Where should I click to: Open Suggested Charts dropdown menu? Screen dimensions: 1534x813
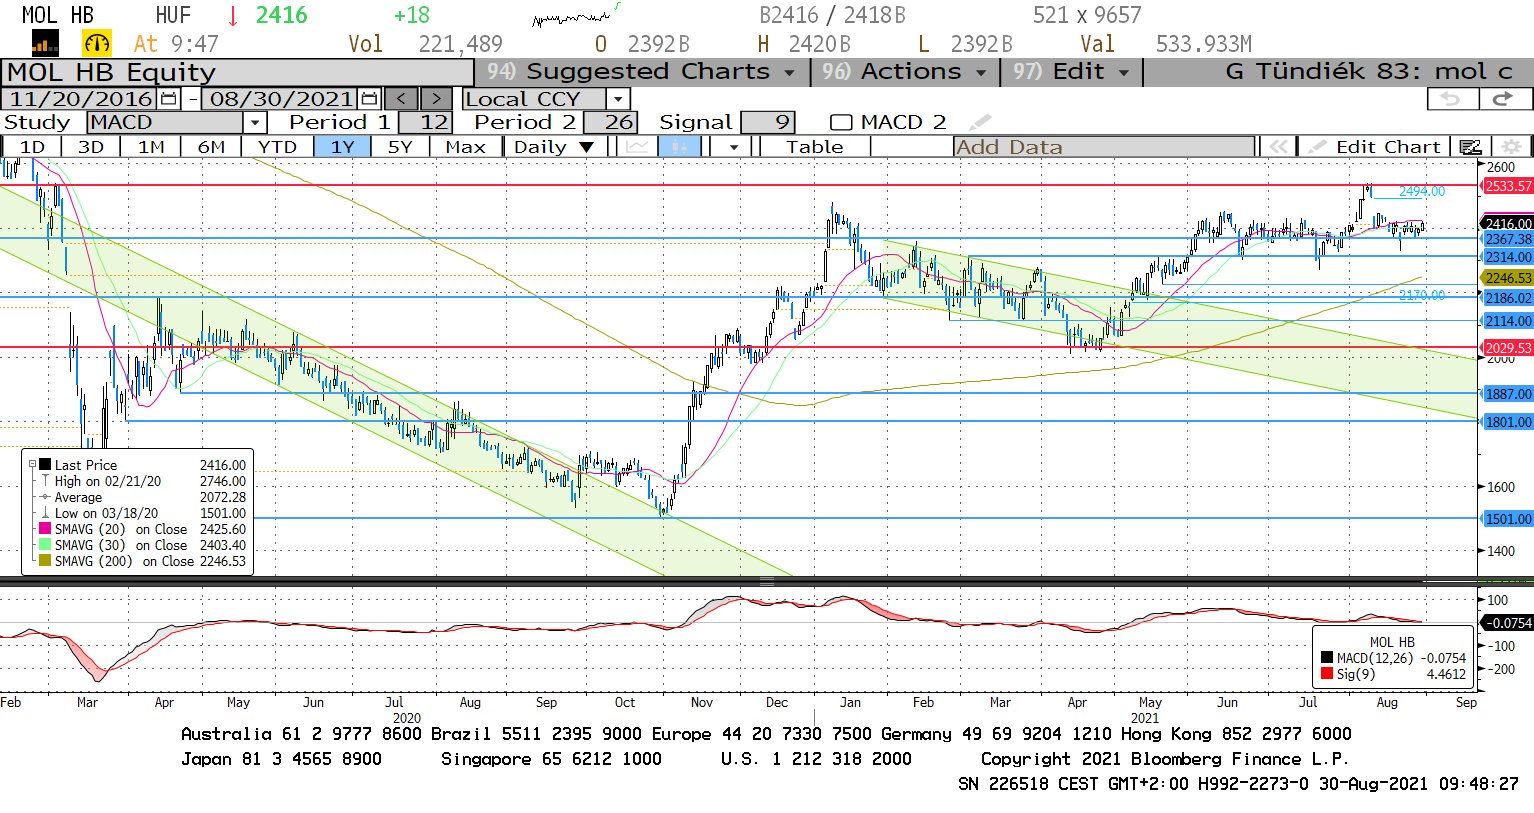[x=642, y=72]
